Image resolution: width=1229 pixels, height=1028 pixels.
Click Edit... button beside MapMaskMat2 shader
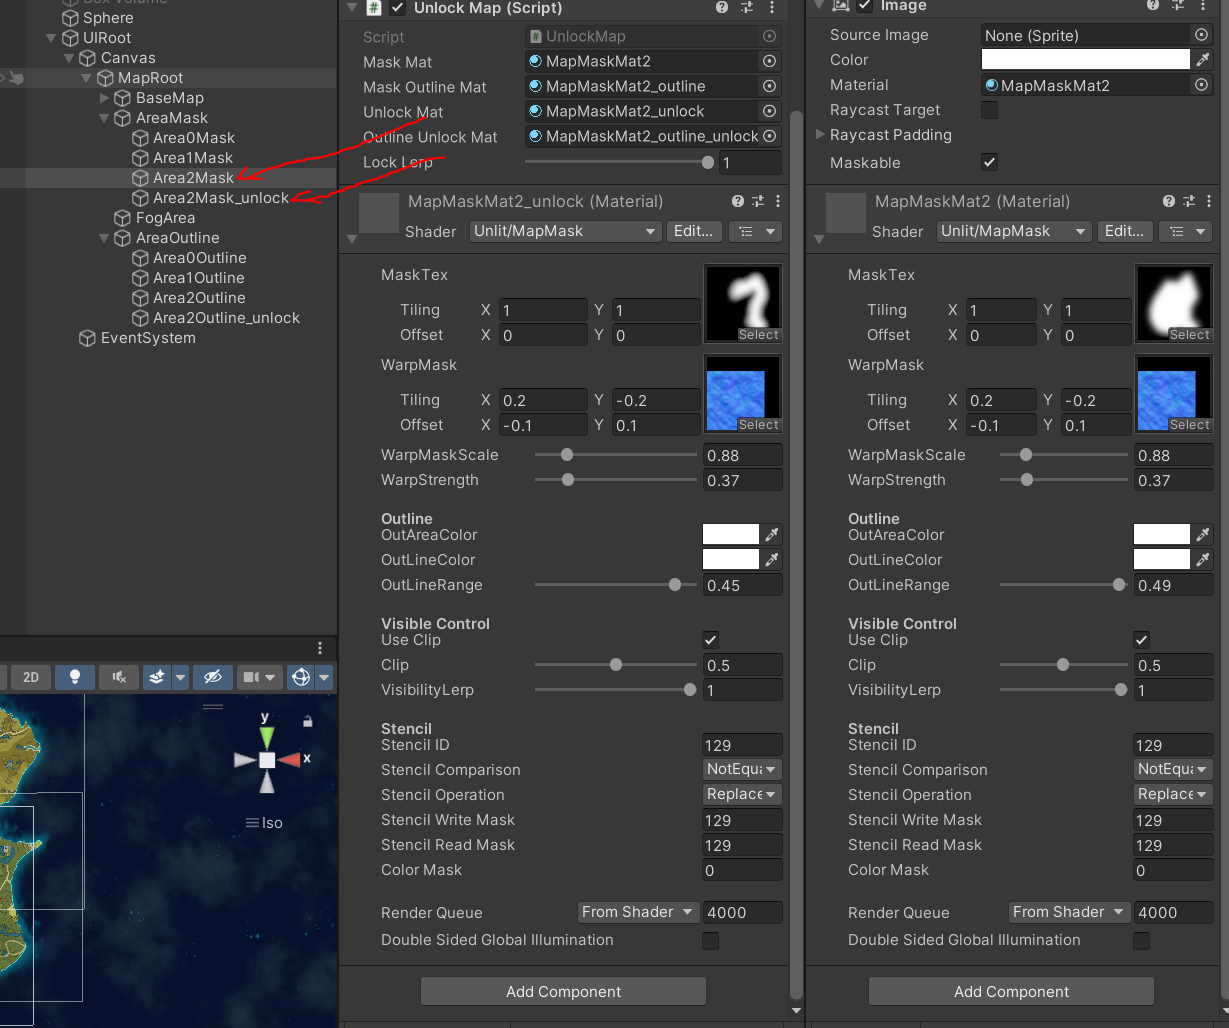(1124, 231)
